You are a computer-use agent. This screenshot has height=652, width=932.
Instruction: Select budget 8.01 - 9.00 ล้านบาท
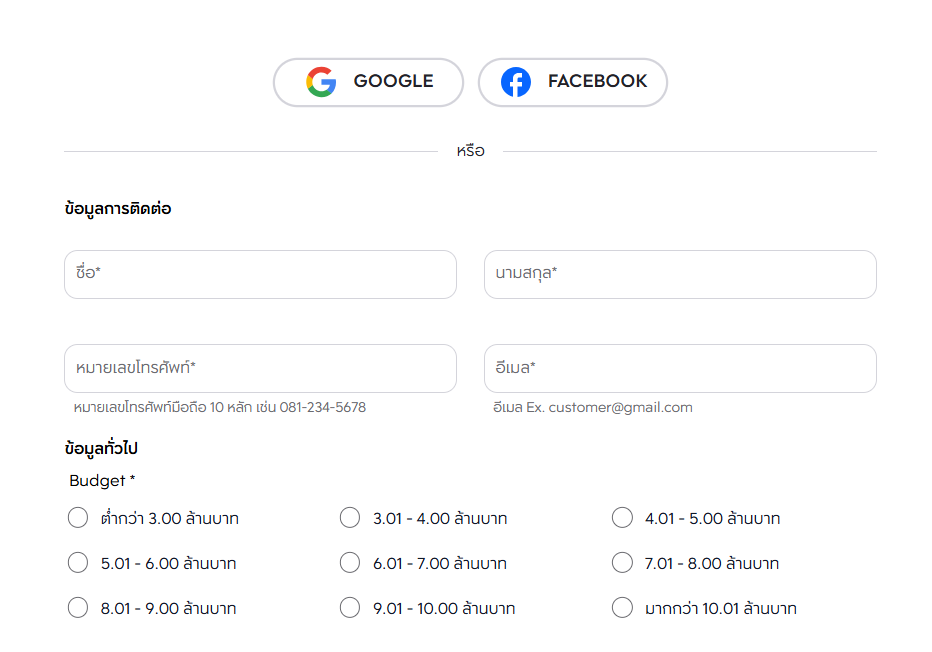pyautogui.click(x=78, y=608)
